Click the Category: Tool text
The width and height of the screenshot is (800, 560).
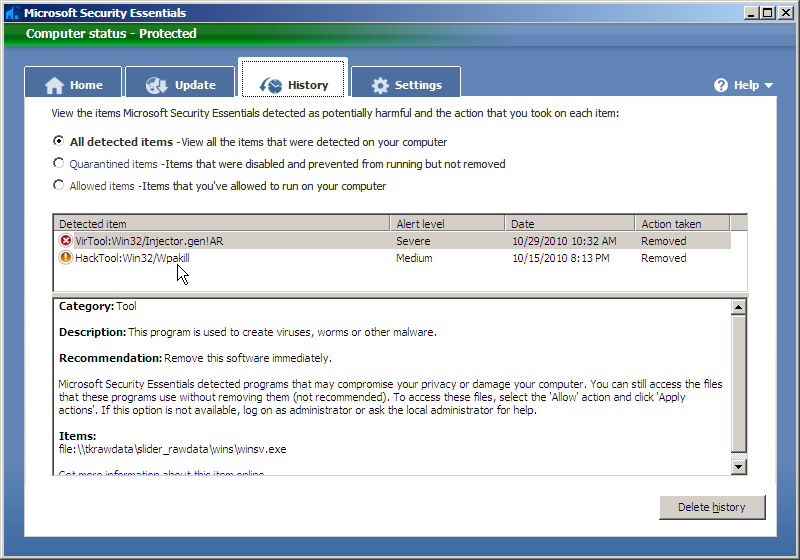pos(97,306)
